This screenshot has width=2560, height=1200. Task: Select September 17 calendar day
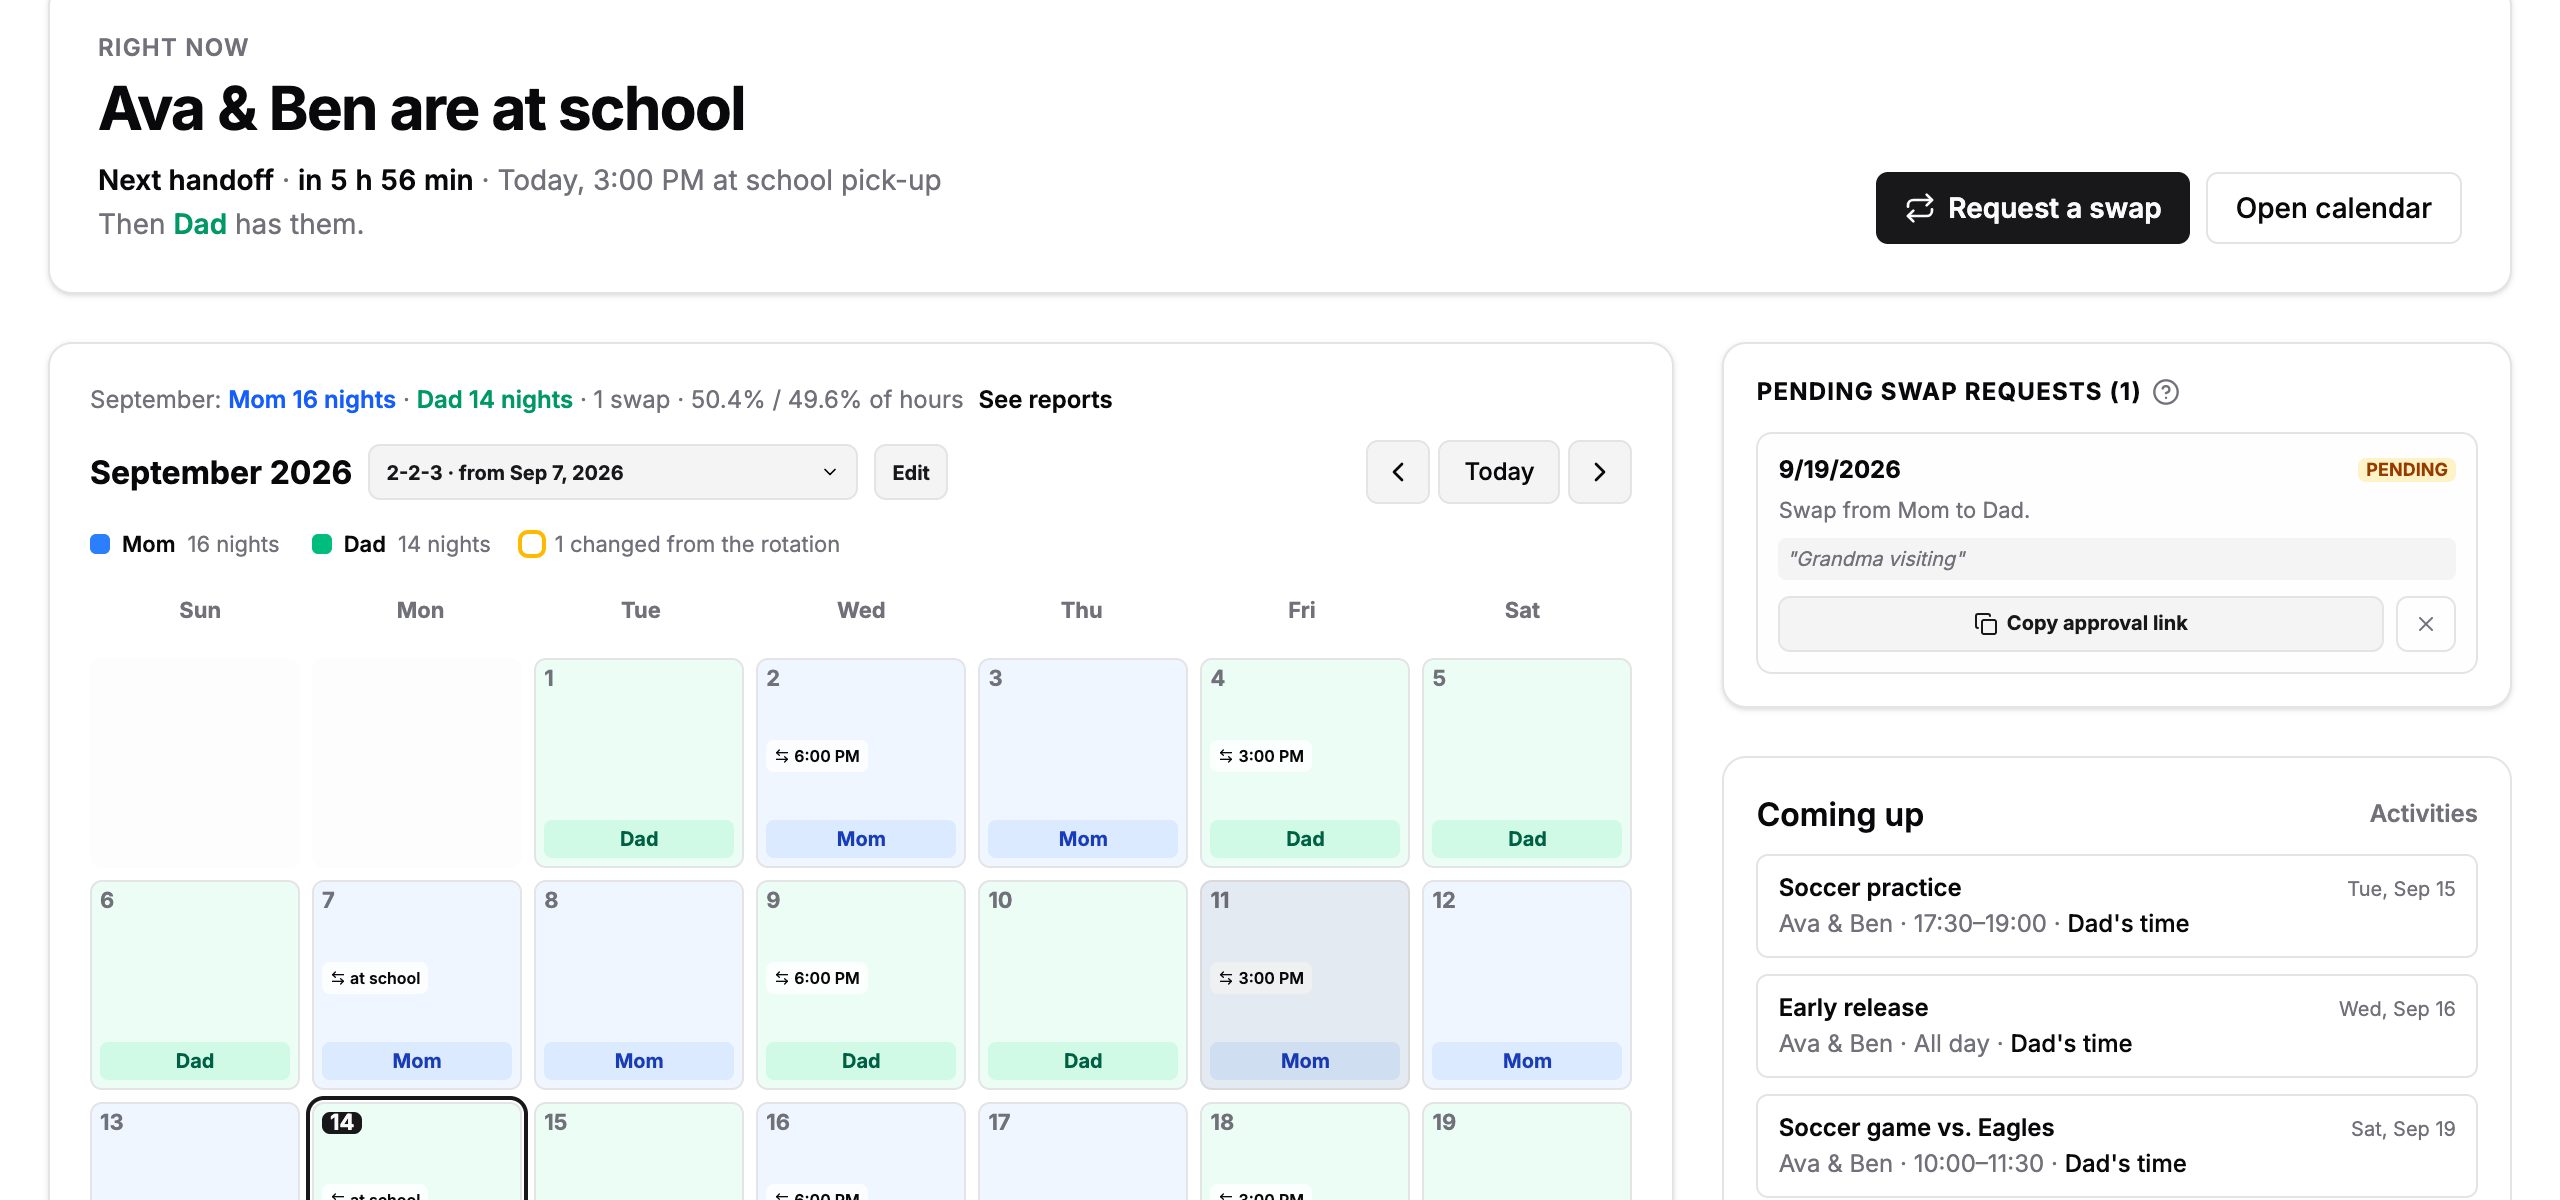tap(1083, 1151)
